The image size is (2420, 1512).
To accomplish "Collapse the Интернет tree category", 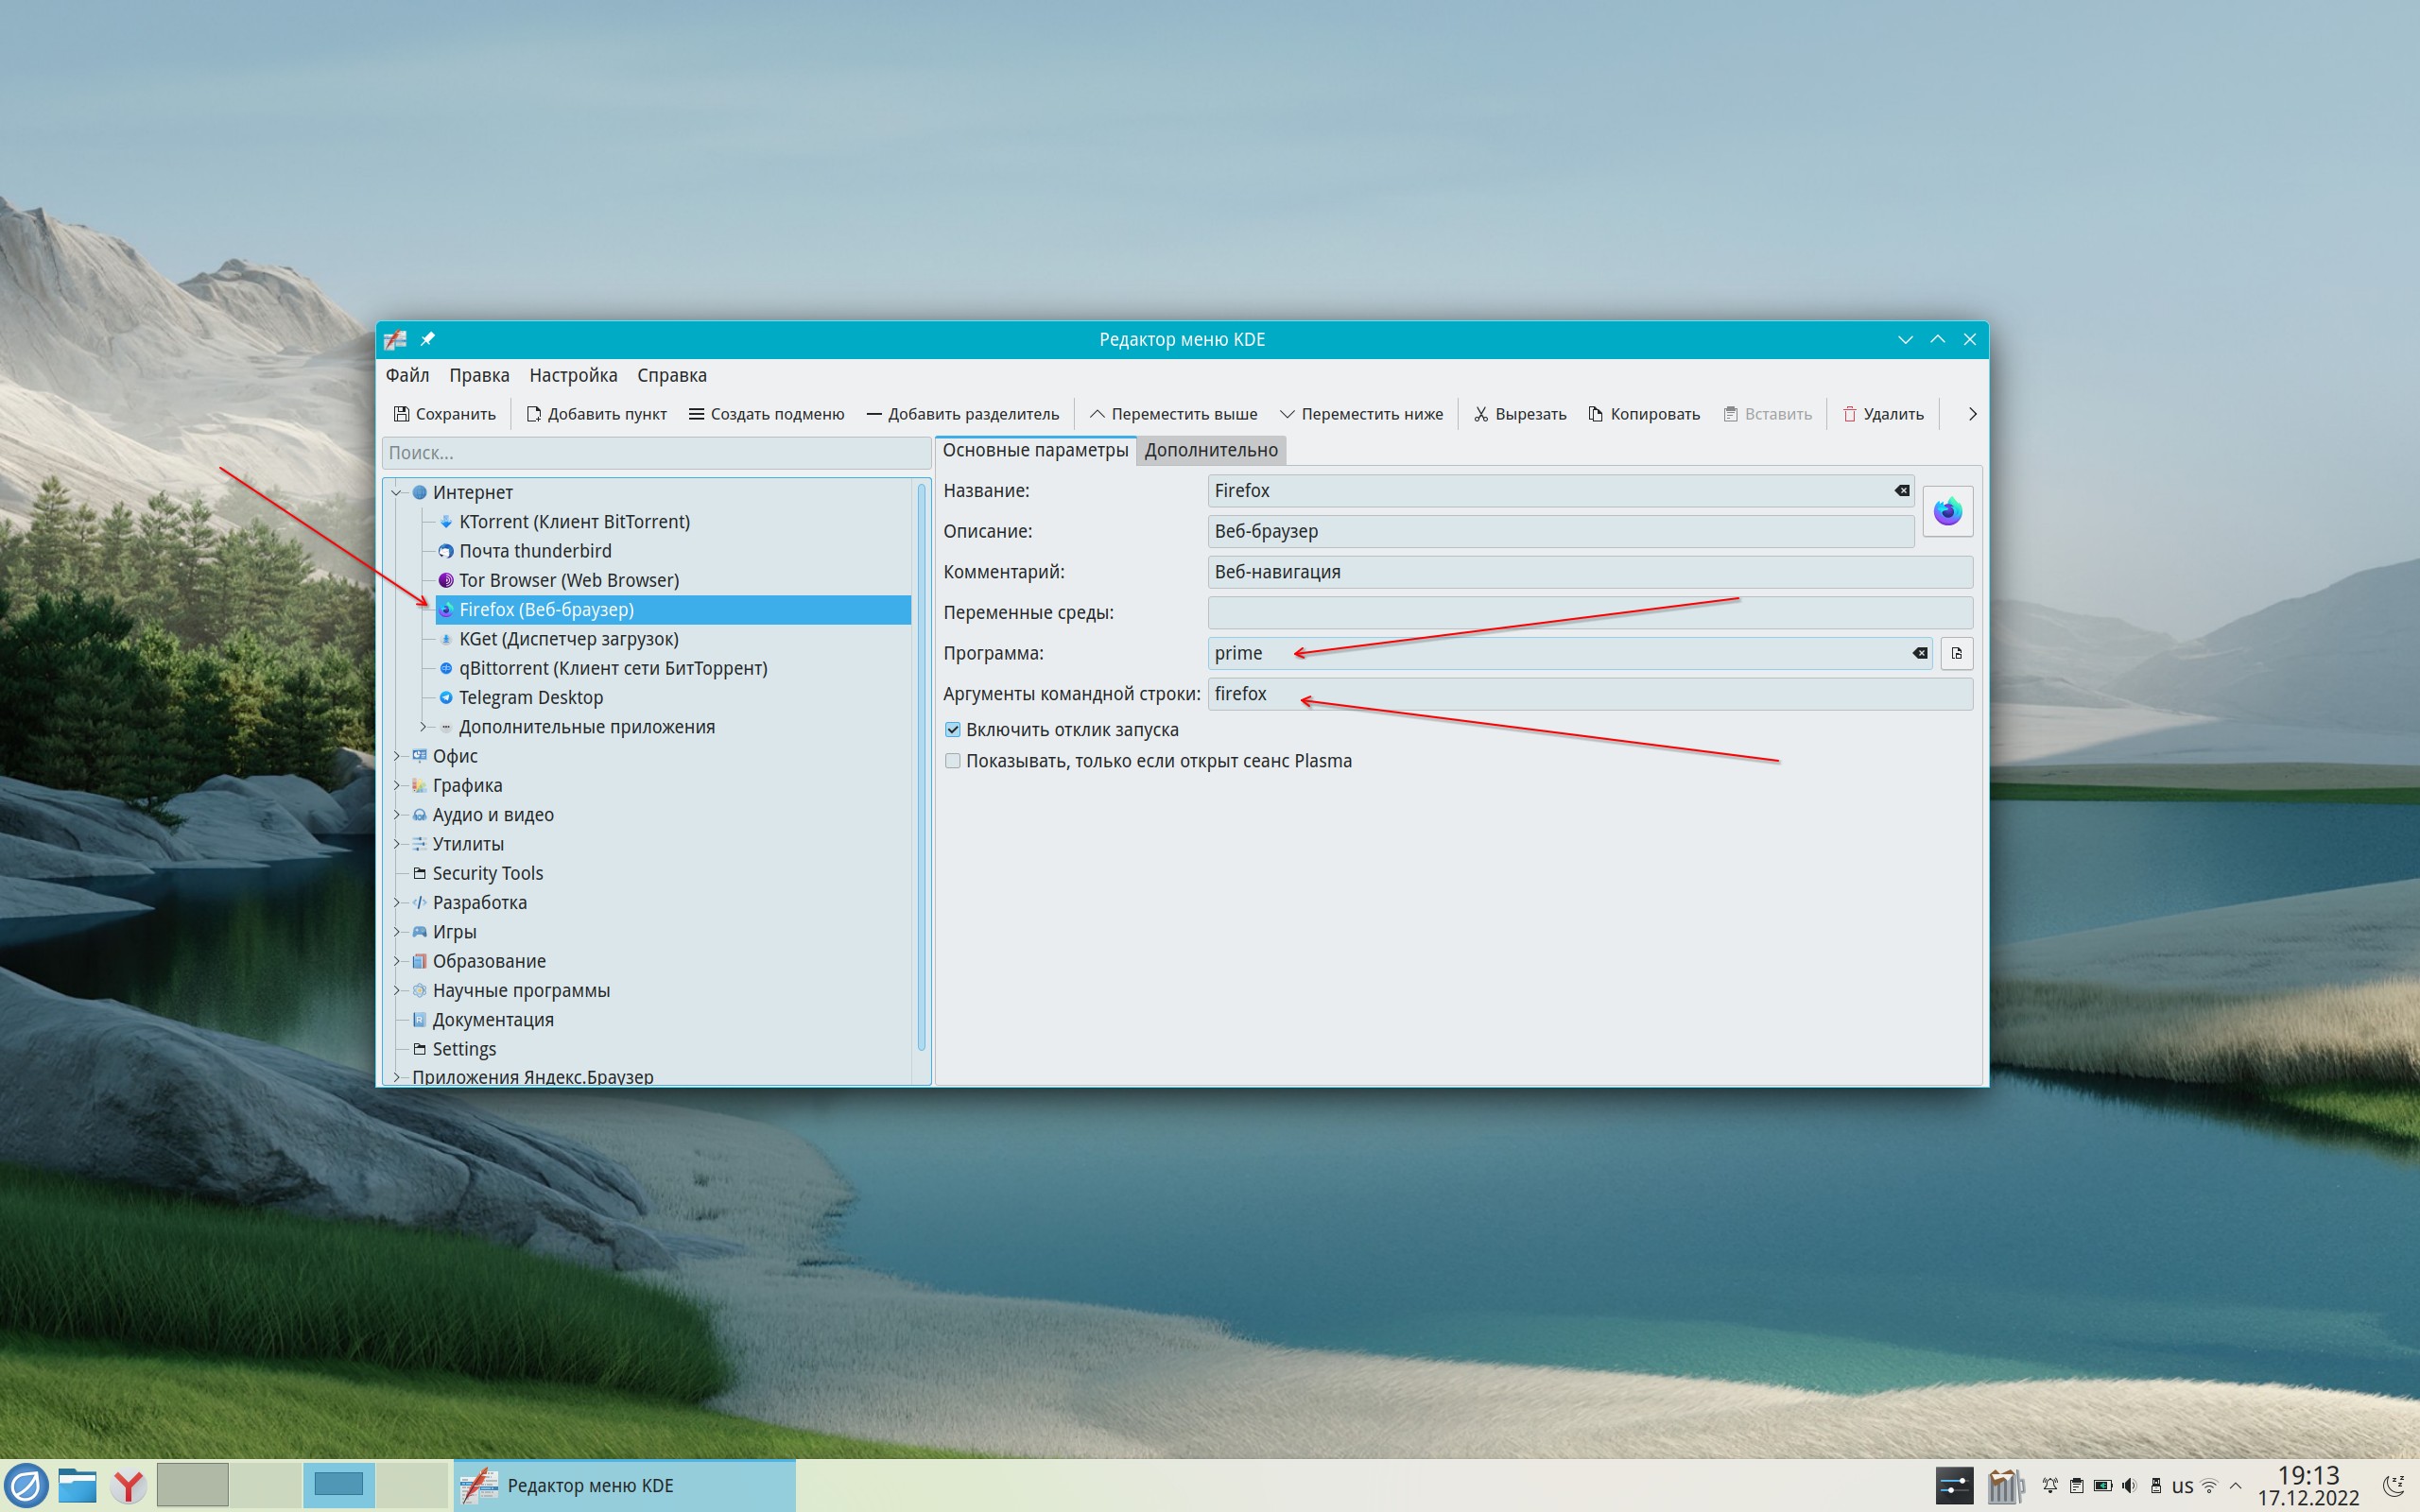I will [397, 492].
